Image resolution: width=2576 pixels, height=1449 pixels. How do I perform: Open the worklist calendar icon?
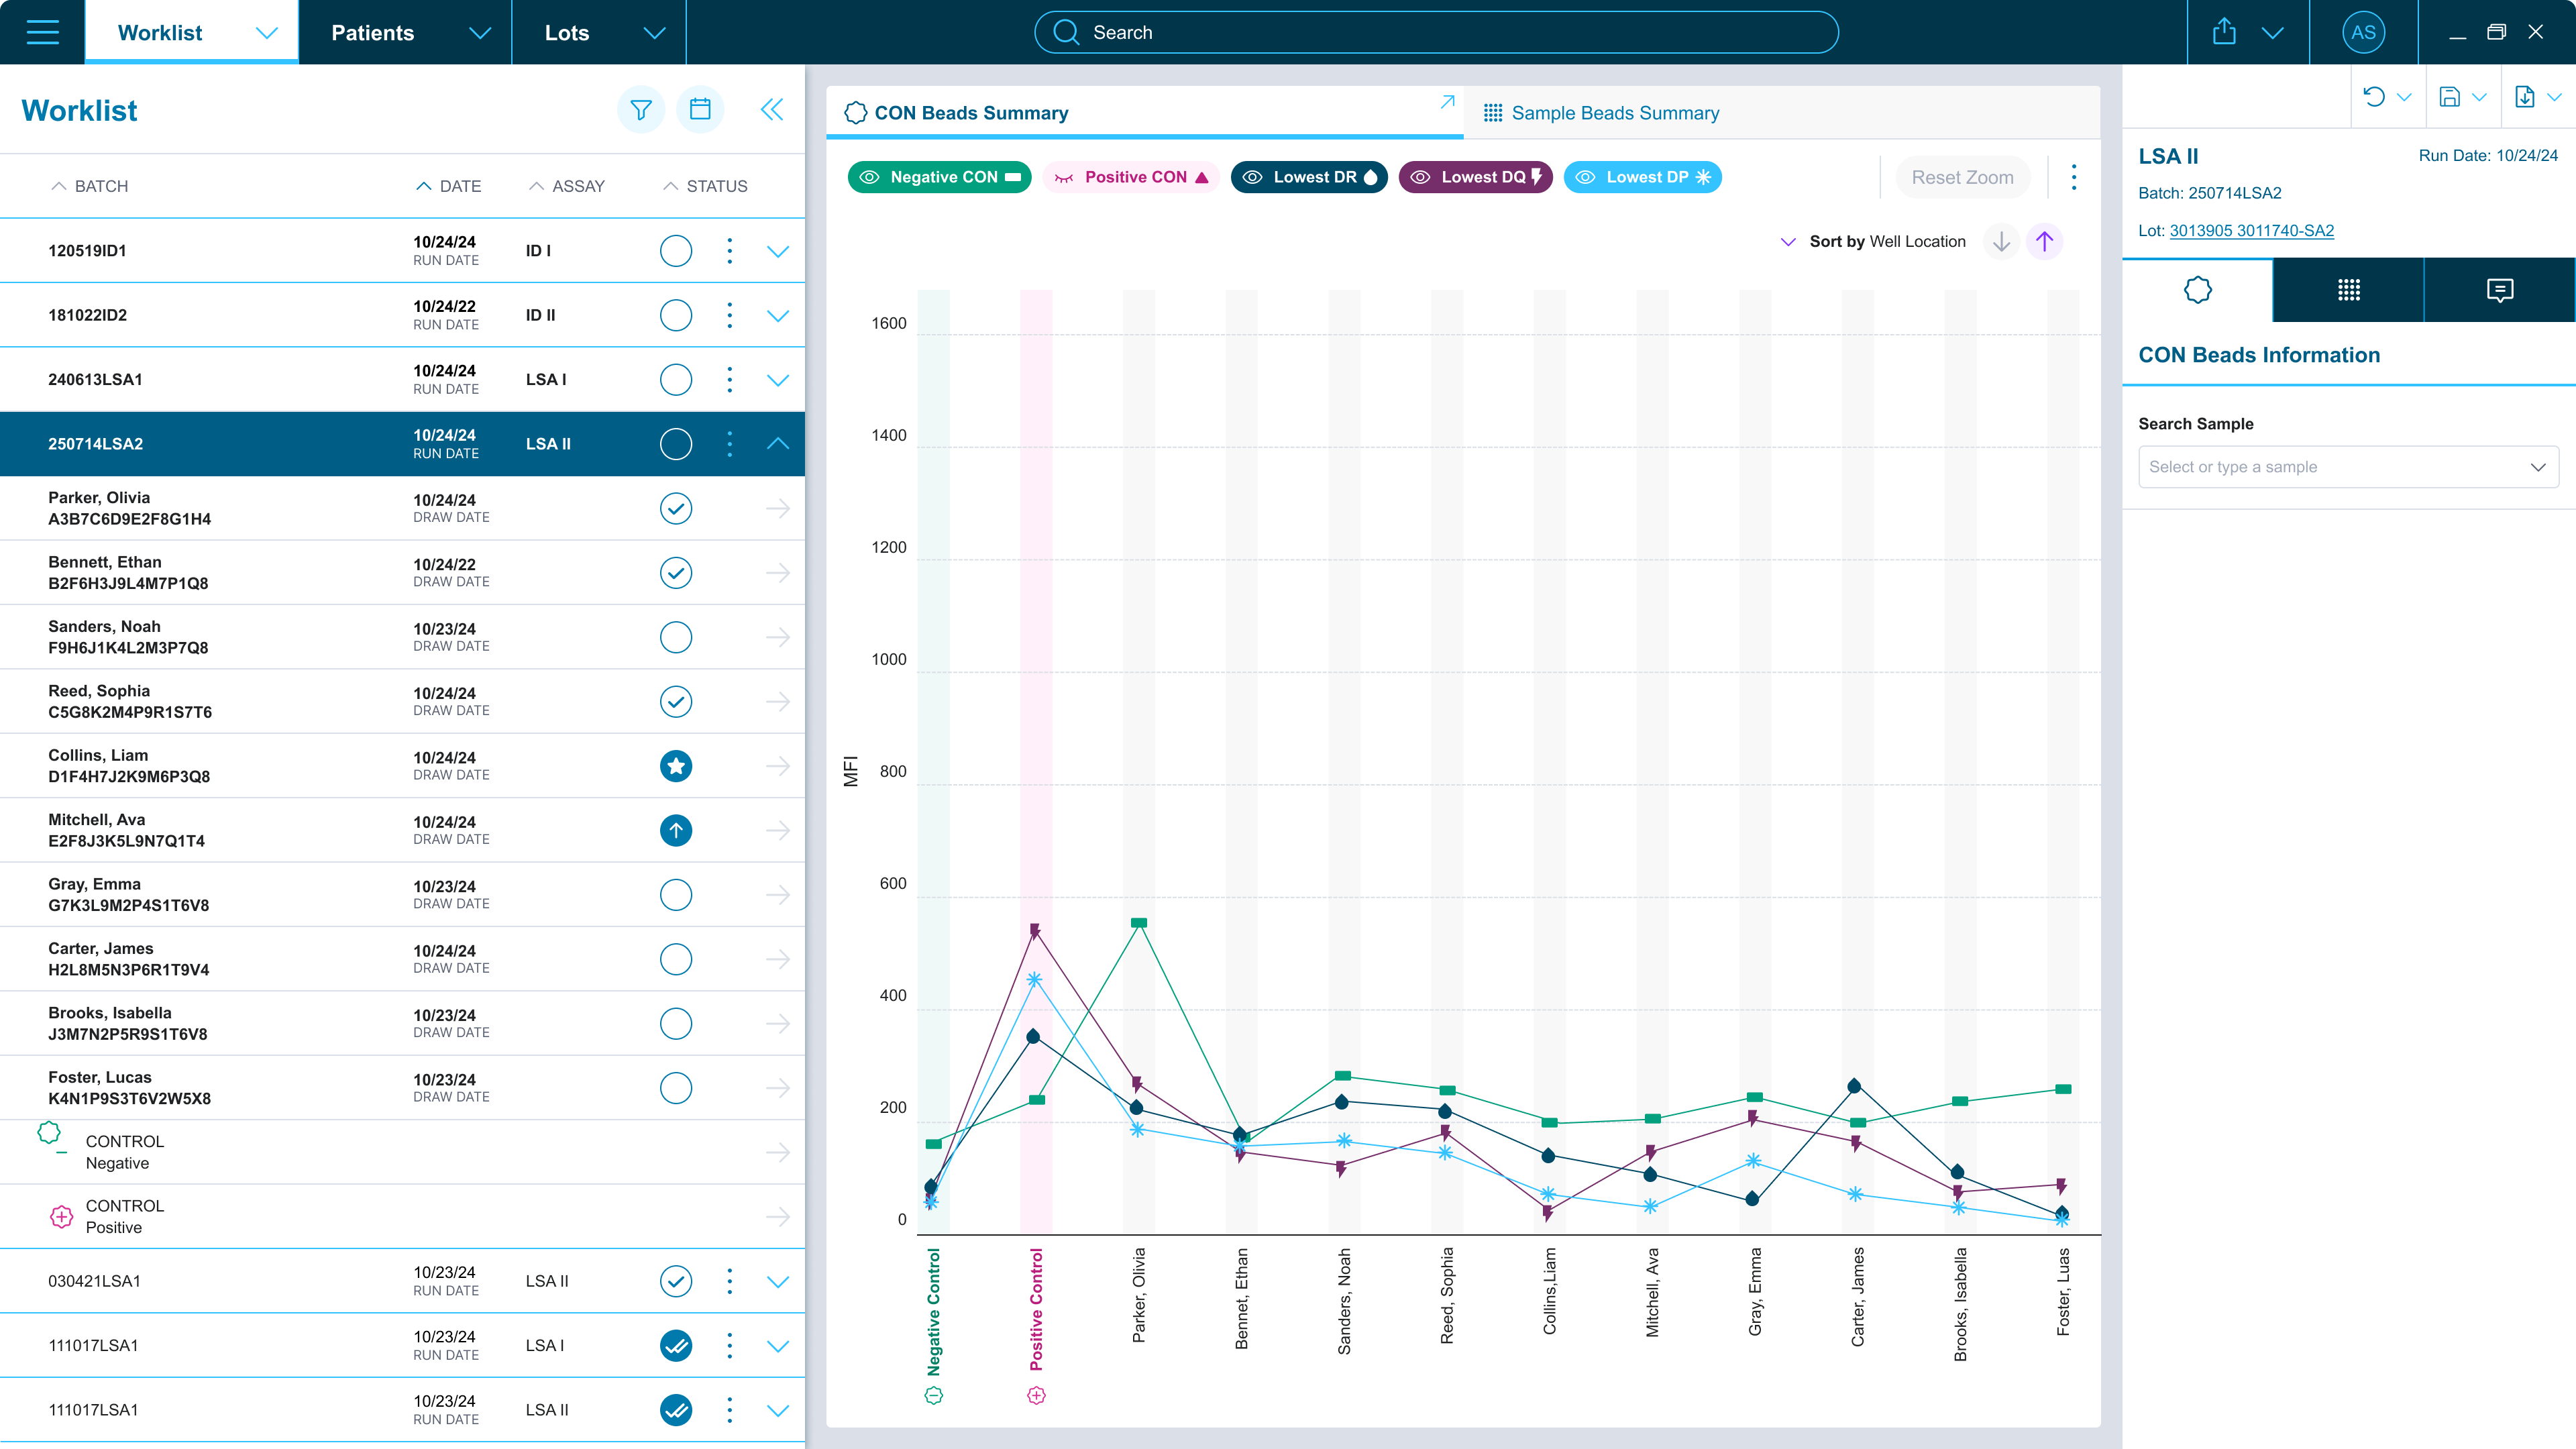click(700, 109)
